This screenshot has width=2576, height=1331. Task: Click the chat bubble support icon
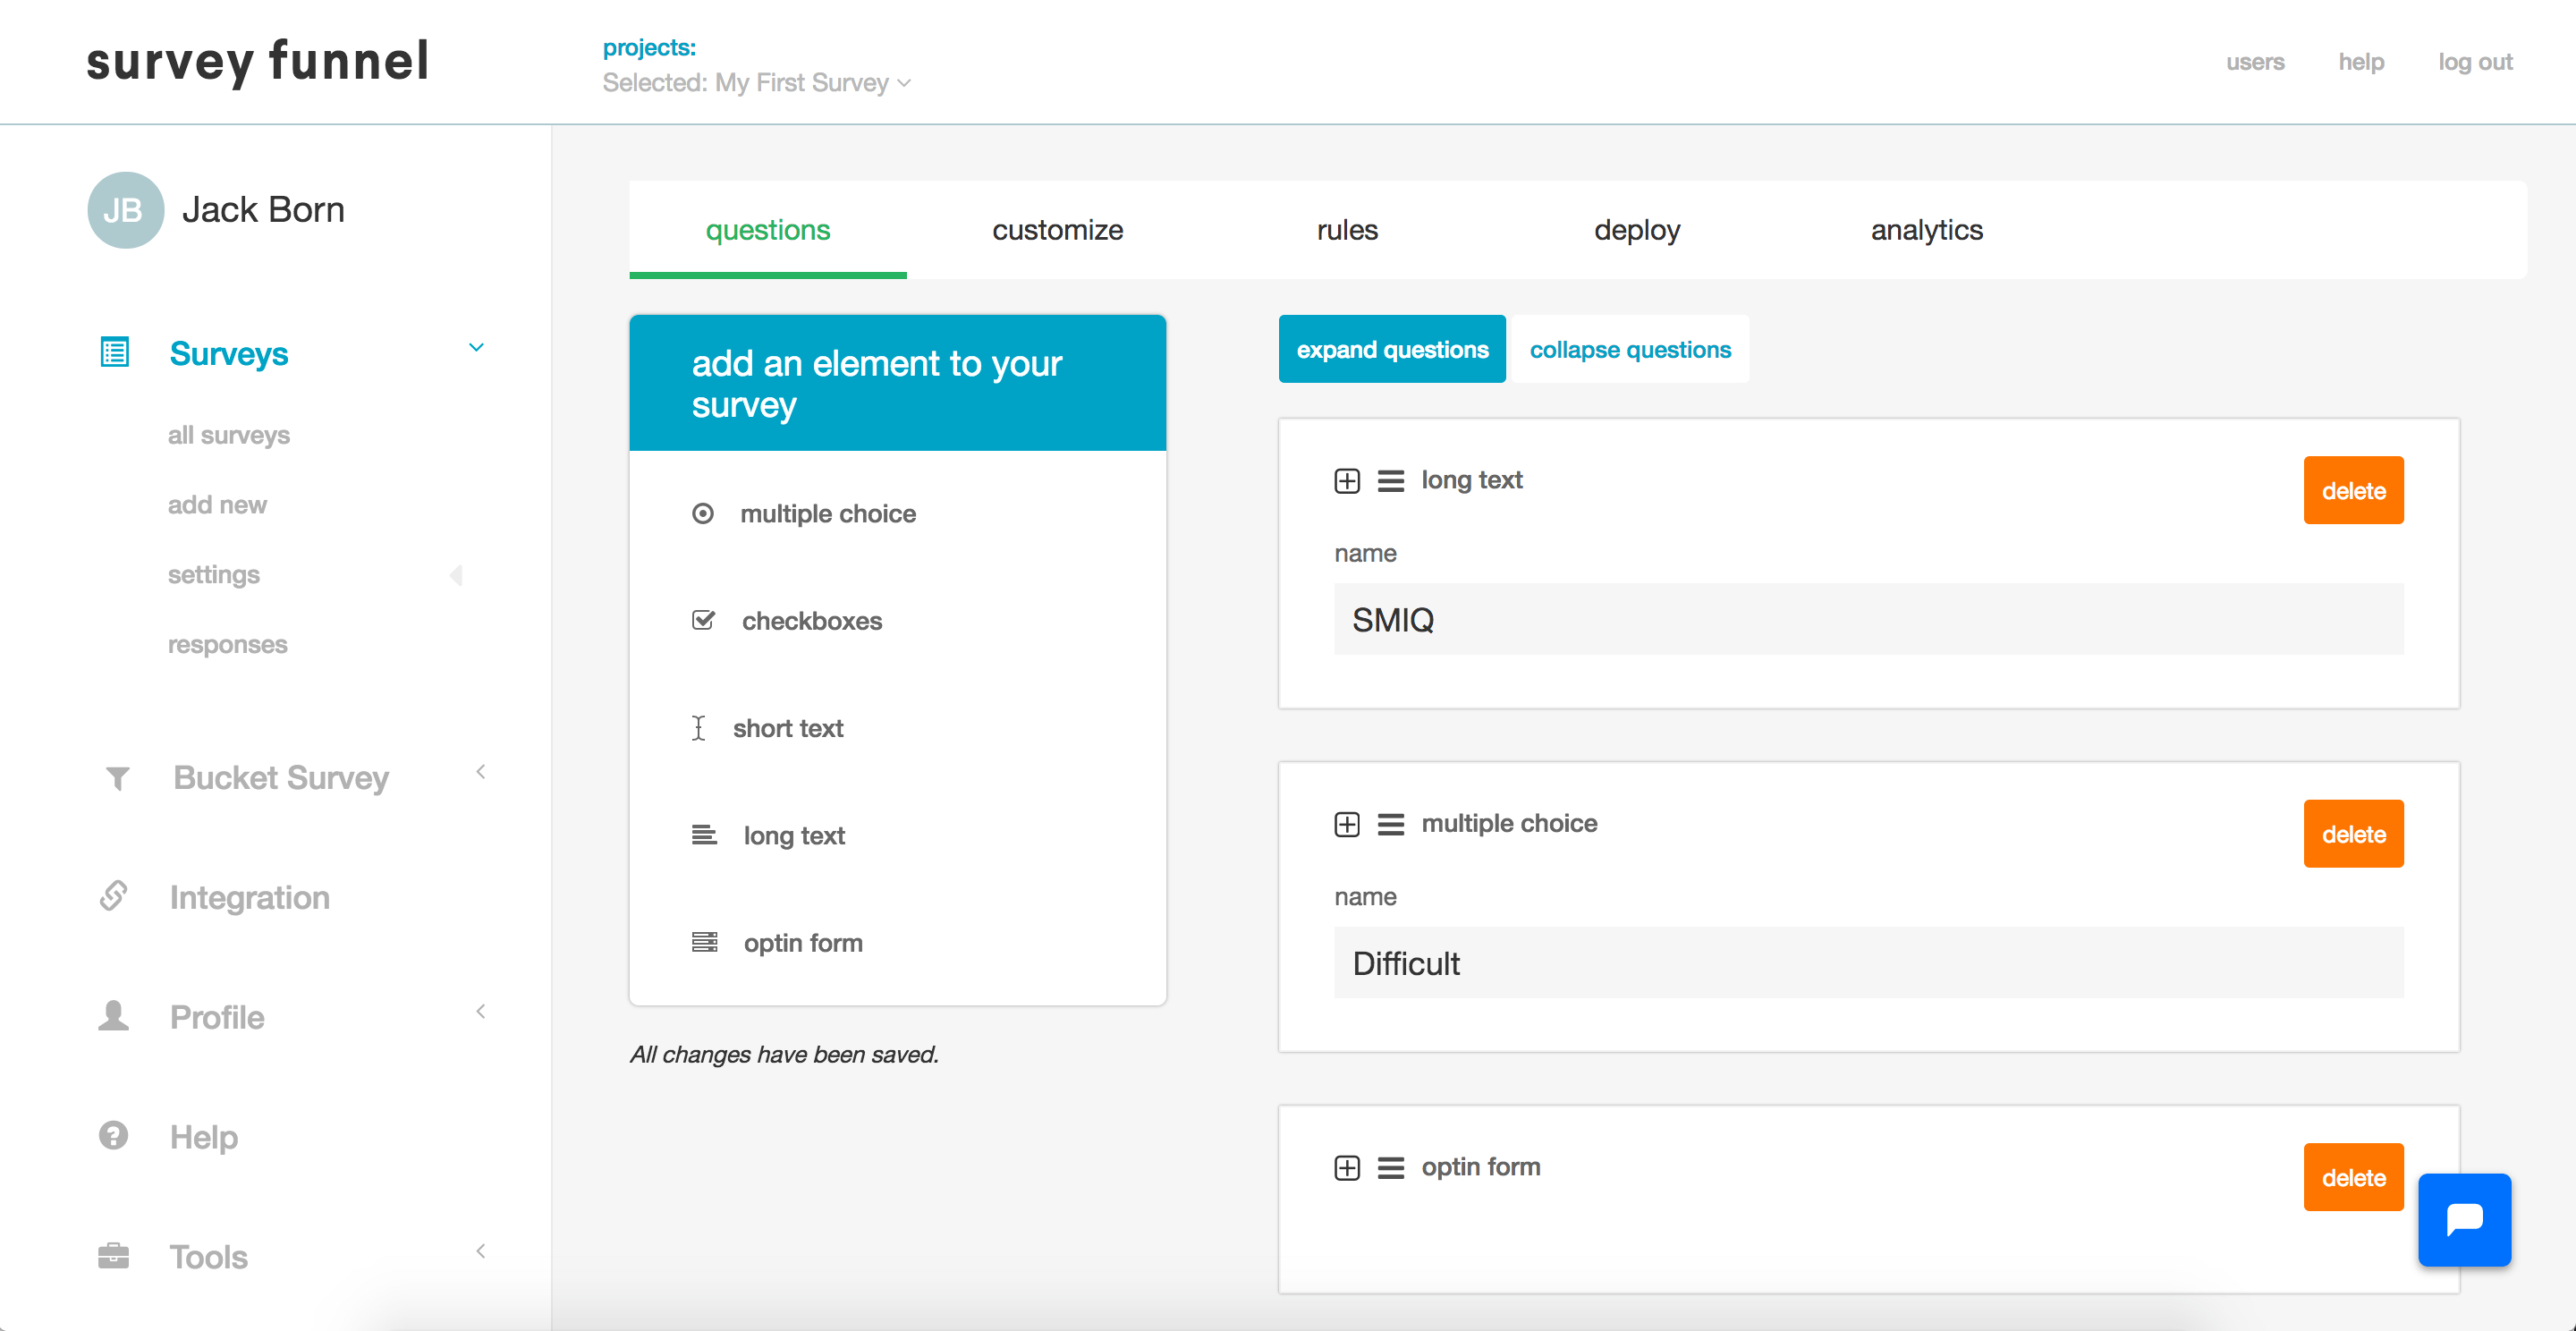pyautogui.click(x=2463, y=1219)
